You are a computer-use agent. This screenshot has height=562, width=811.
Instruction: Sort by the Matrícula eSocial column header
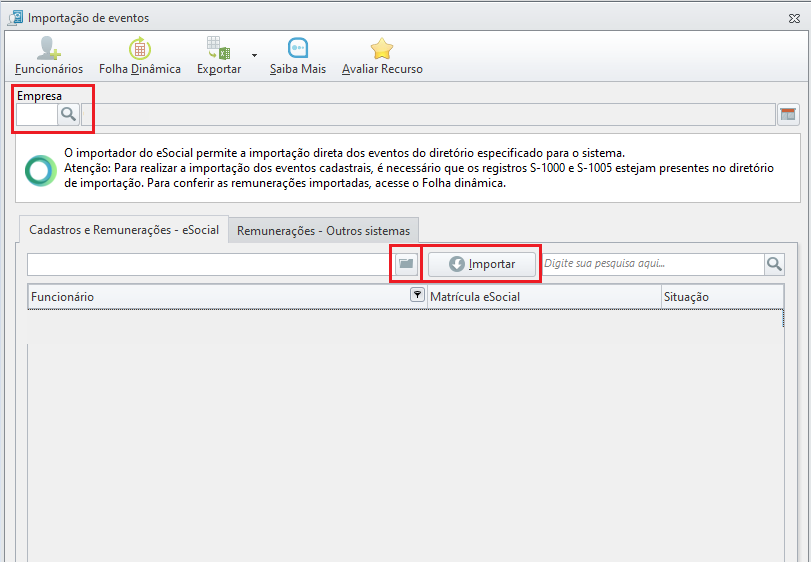tap(544, 297)
